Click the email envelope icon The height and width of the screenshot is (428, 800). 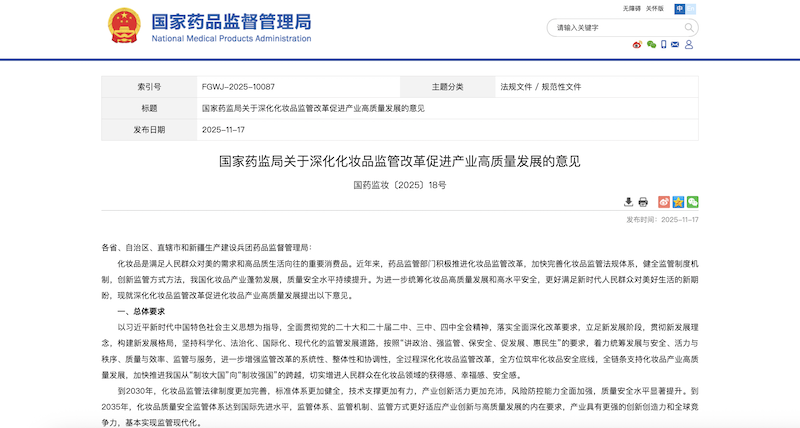(677, 45)
